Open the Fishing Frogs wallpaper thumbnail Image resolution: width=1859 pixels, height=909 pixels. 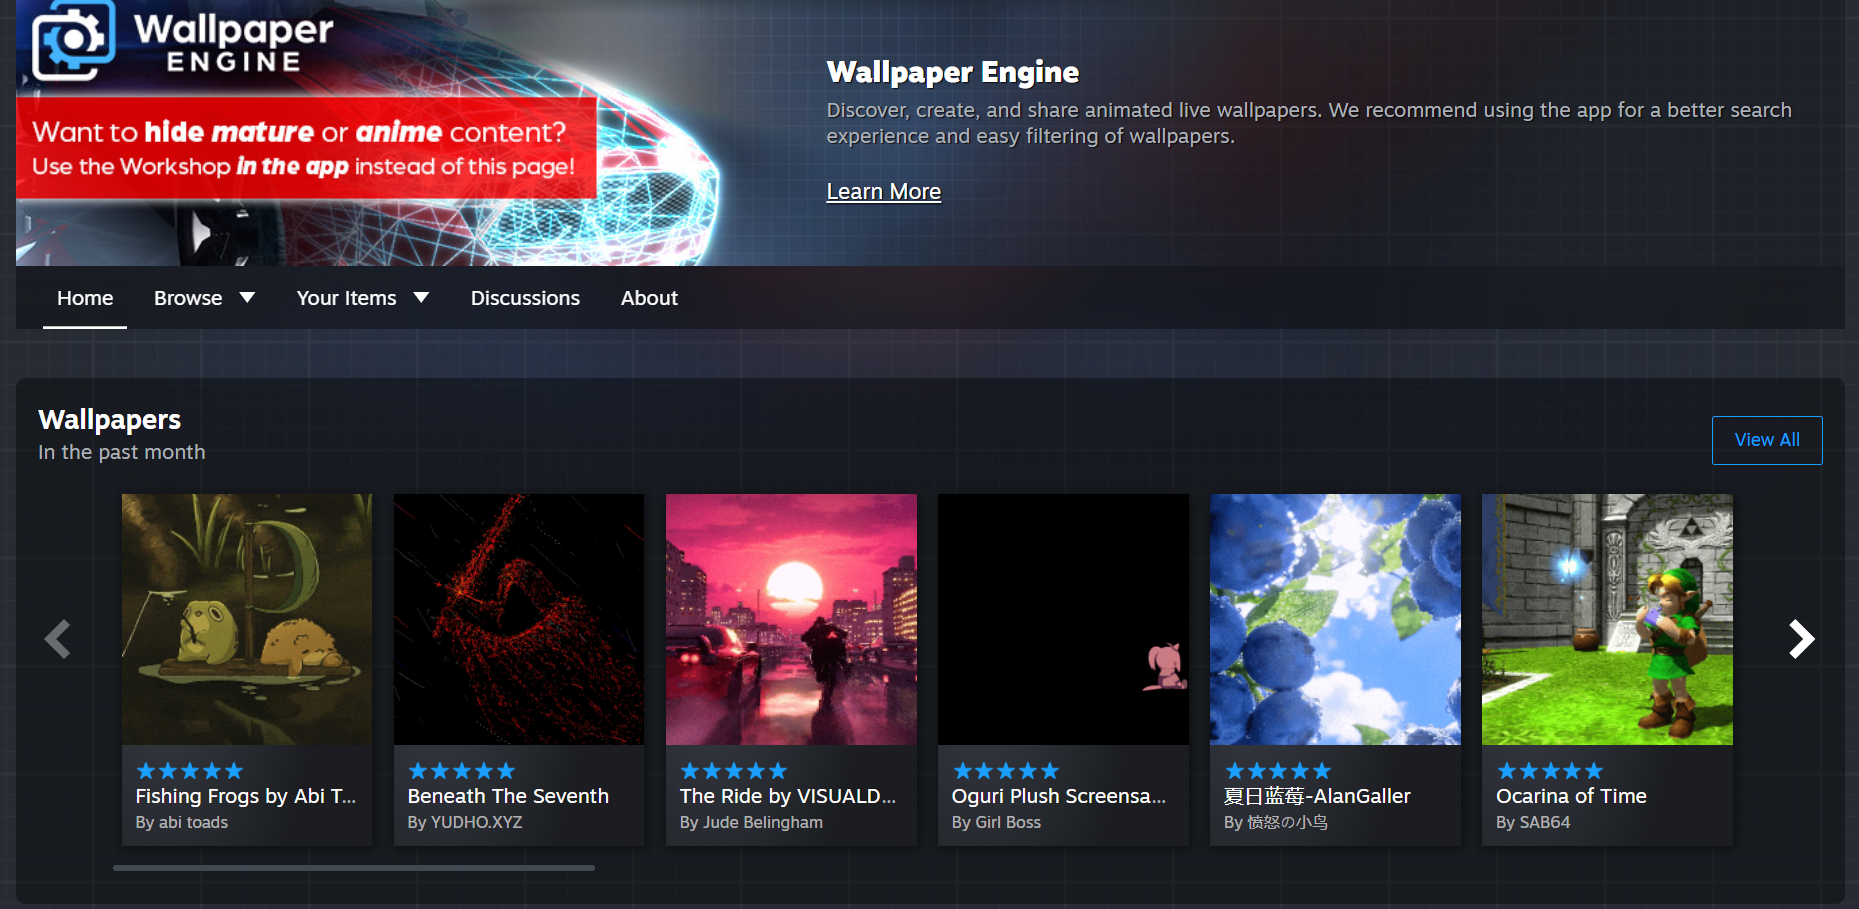point(247,619)
